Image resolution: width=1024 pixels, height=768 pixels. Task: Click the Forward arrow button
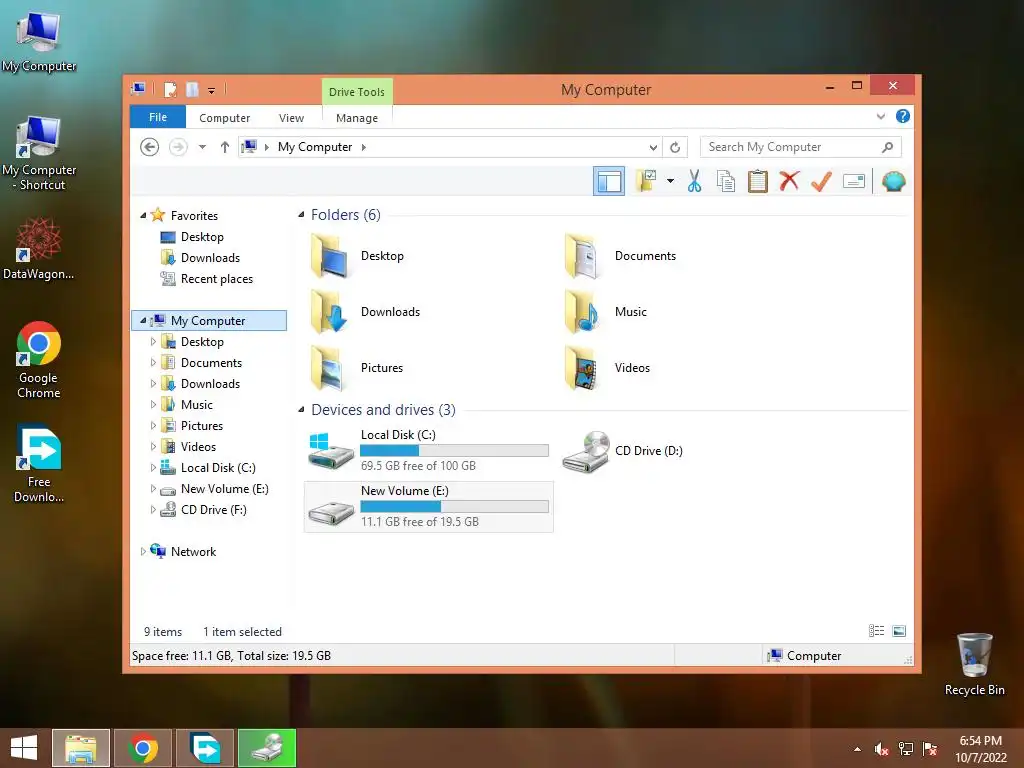[x=178, y=147]
